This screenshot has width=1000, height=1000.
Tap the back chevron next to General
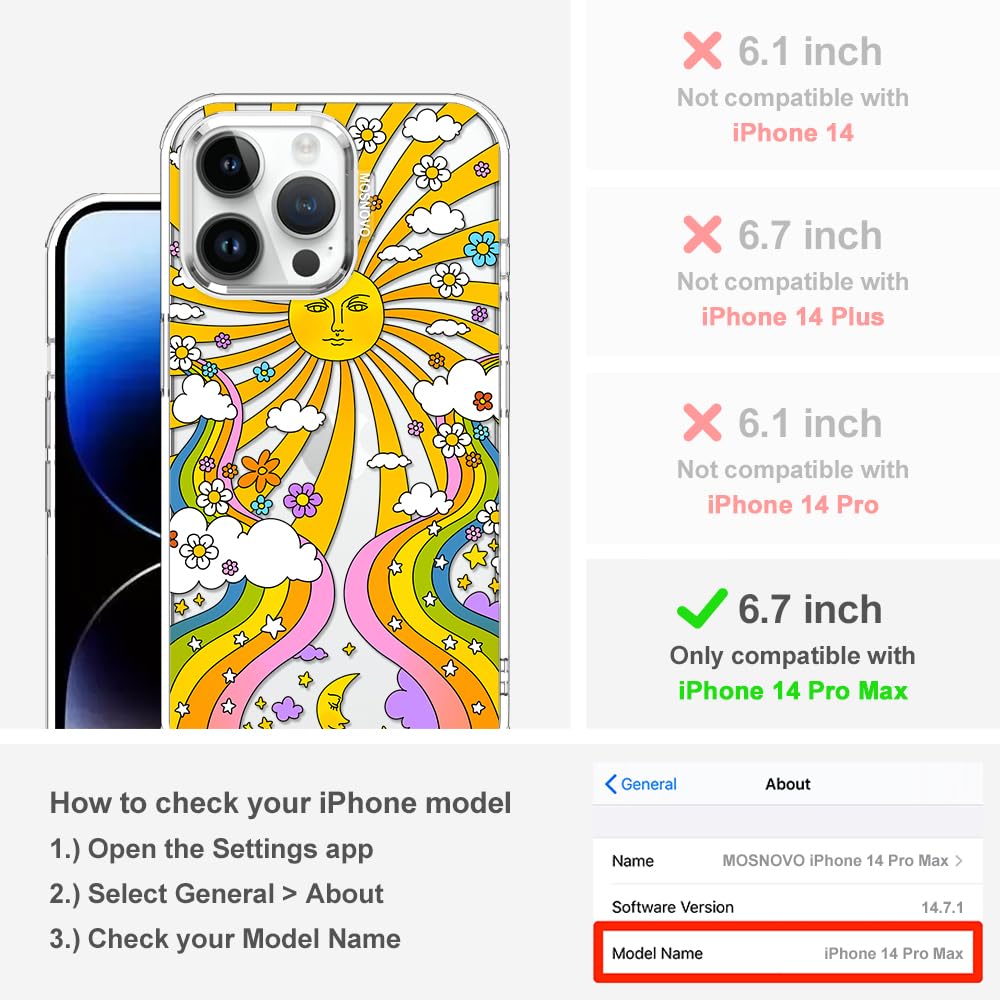pos(610,784)
